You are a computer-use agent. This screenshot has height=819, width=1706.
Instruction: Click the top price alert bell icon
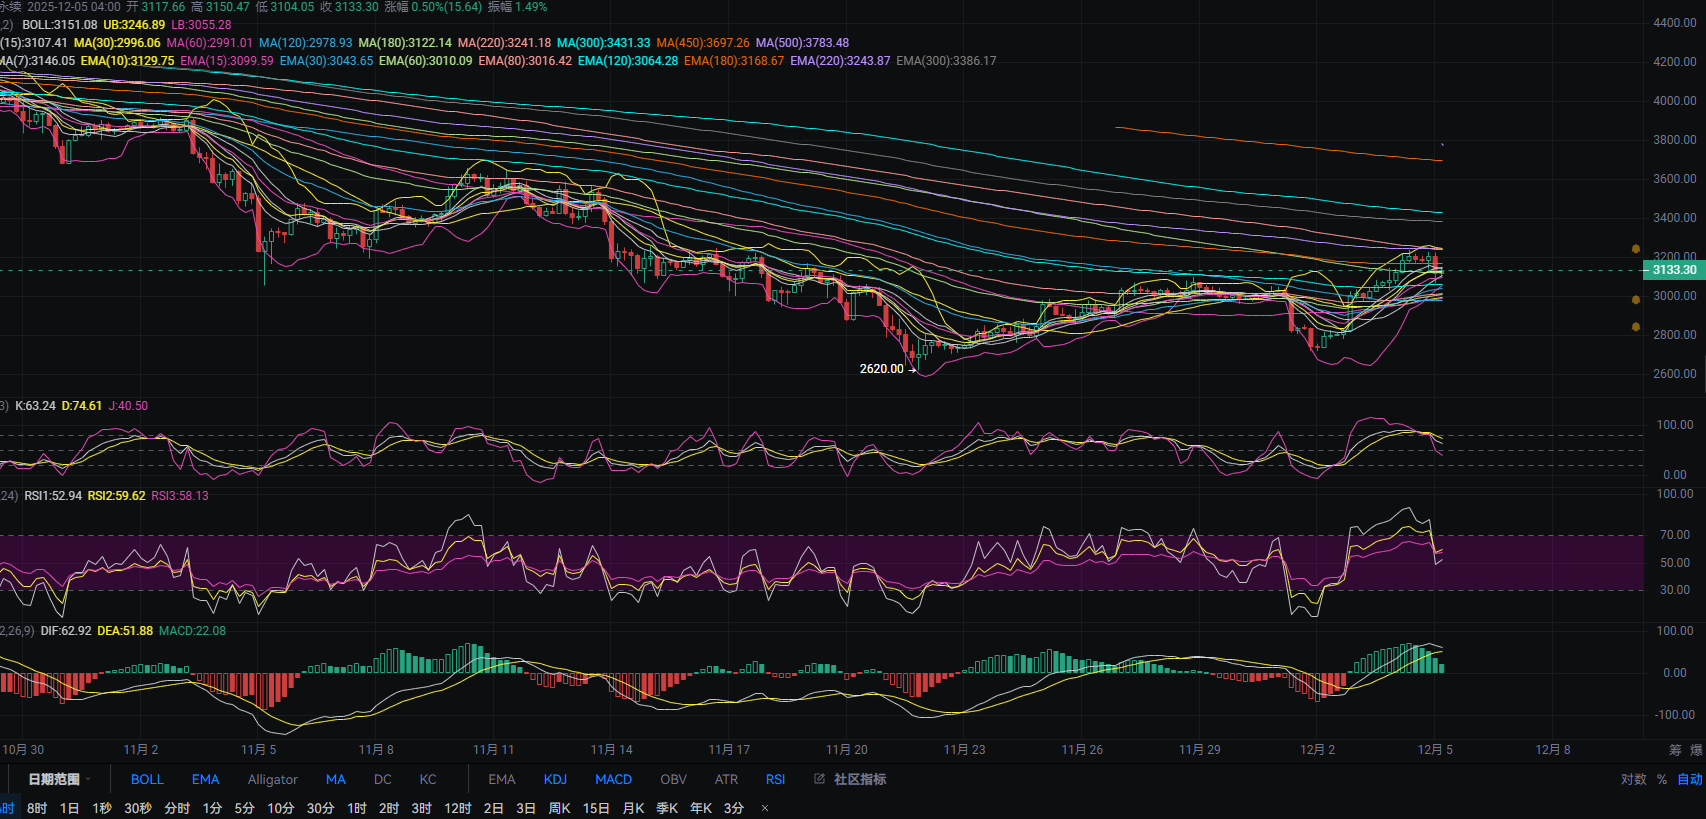[x=1636, y=249]
